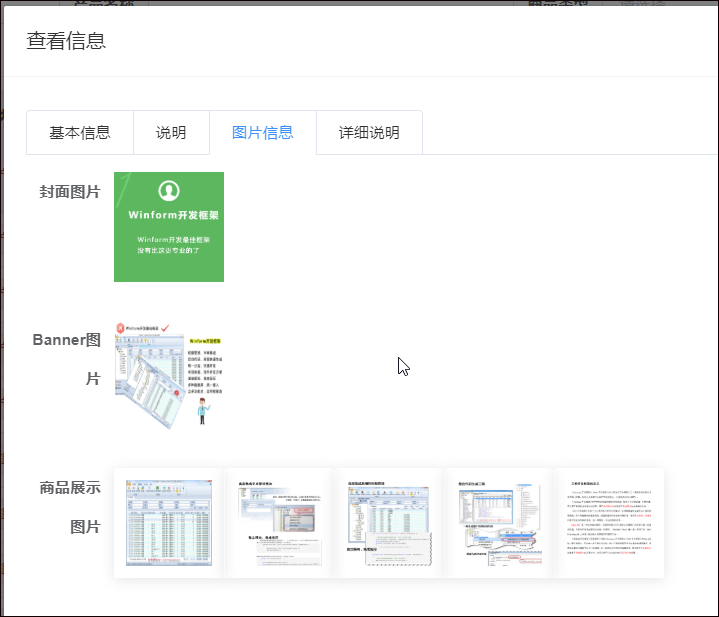
Task: Open fourth product image with code tool
Action: click(x=499, y=523)
